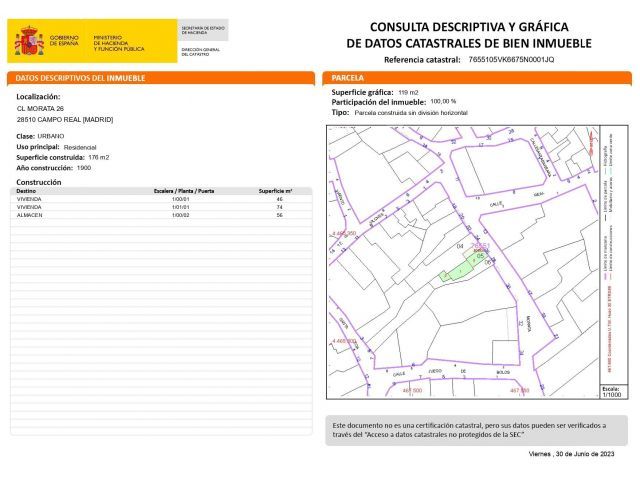Click the '1/01/01' cell
Screen dimensions: 640x480
pos(180,207)
